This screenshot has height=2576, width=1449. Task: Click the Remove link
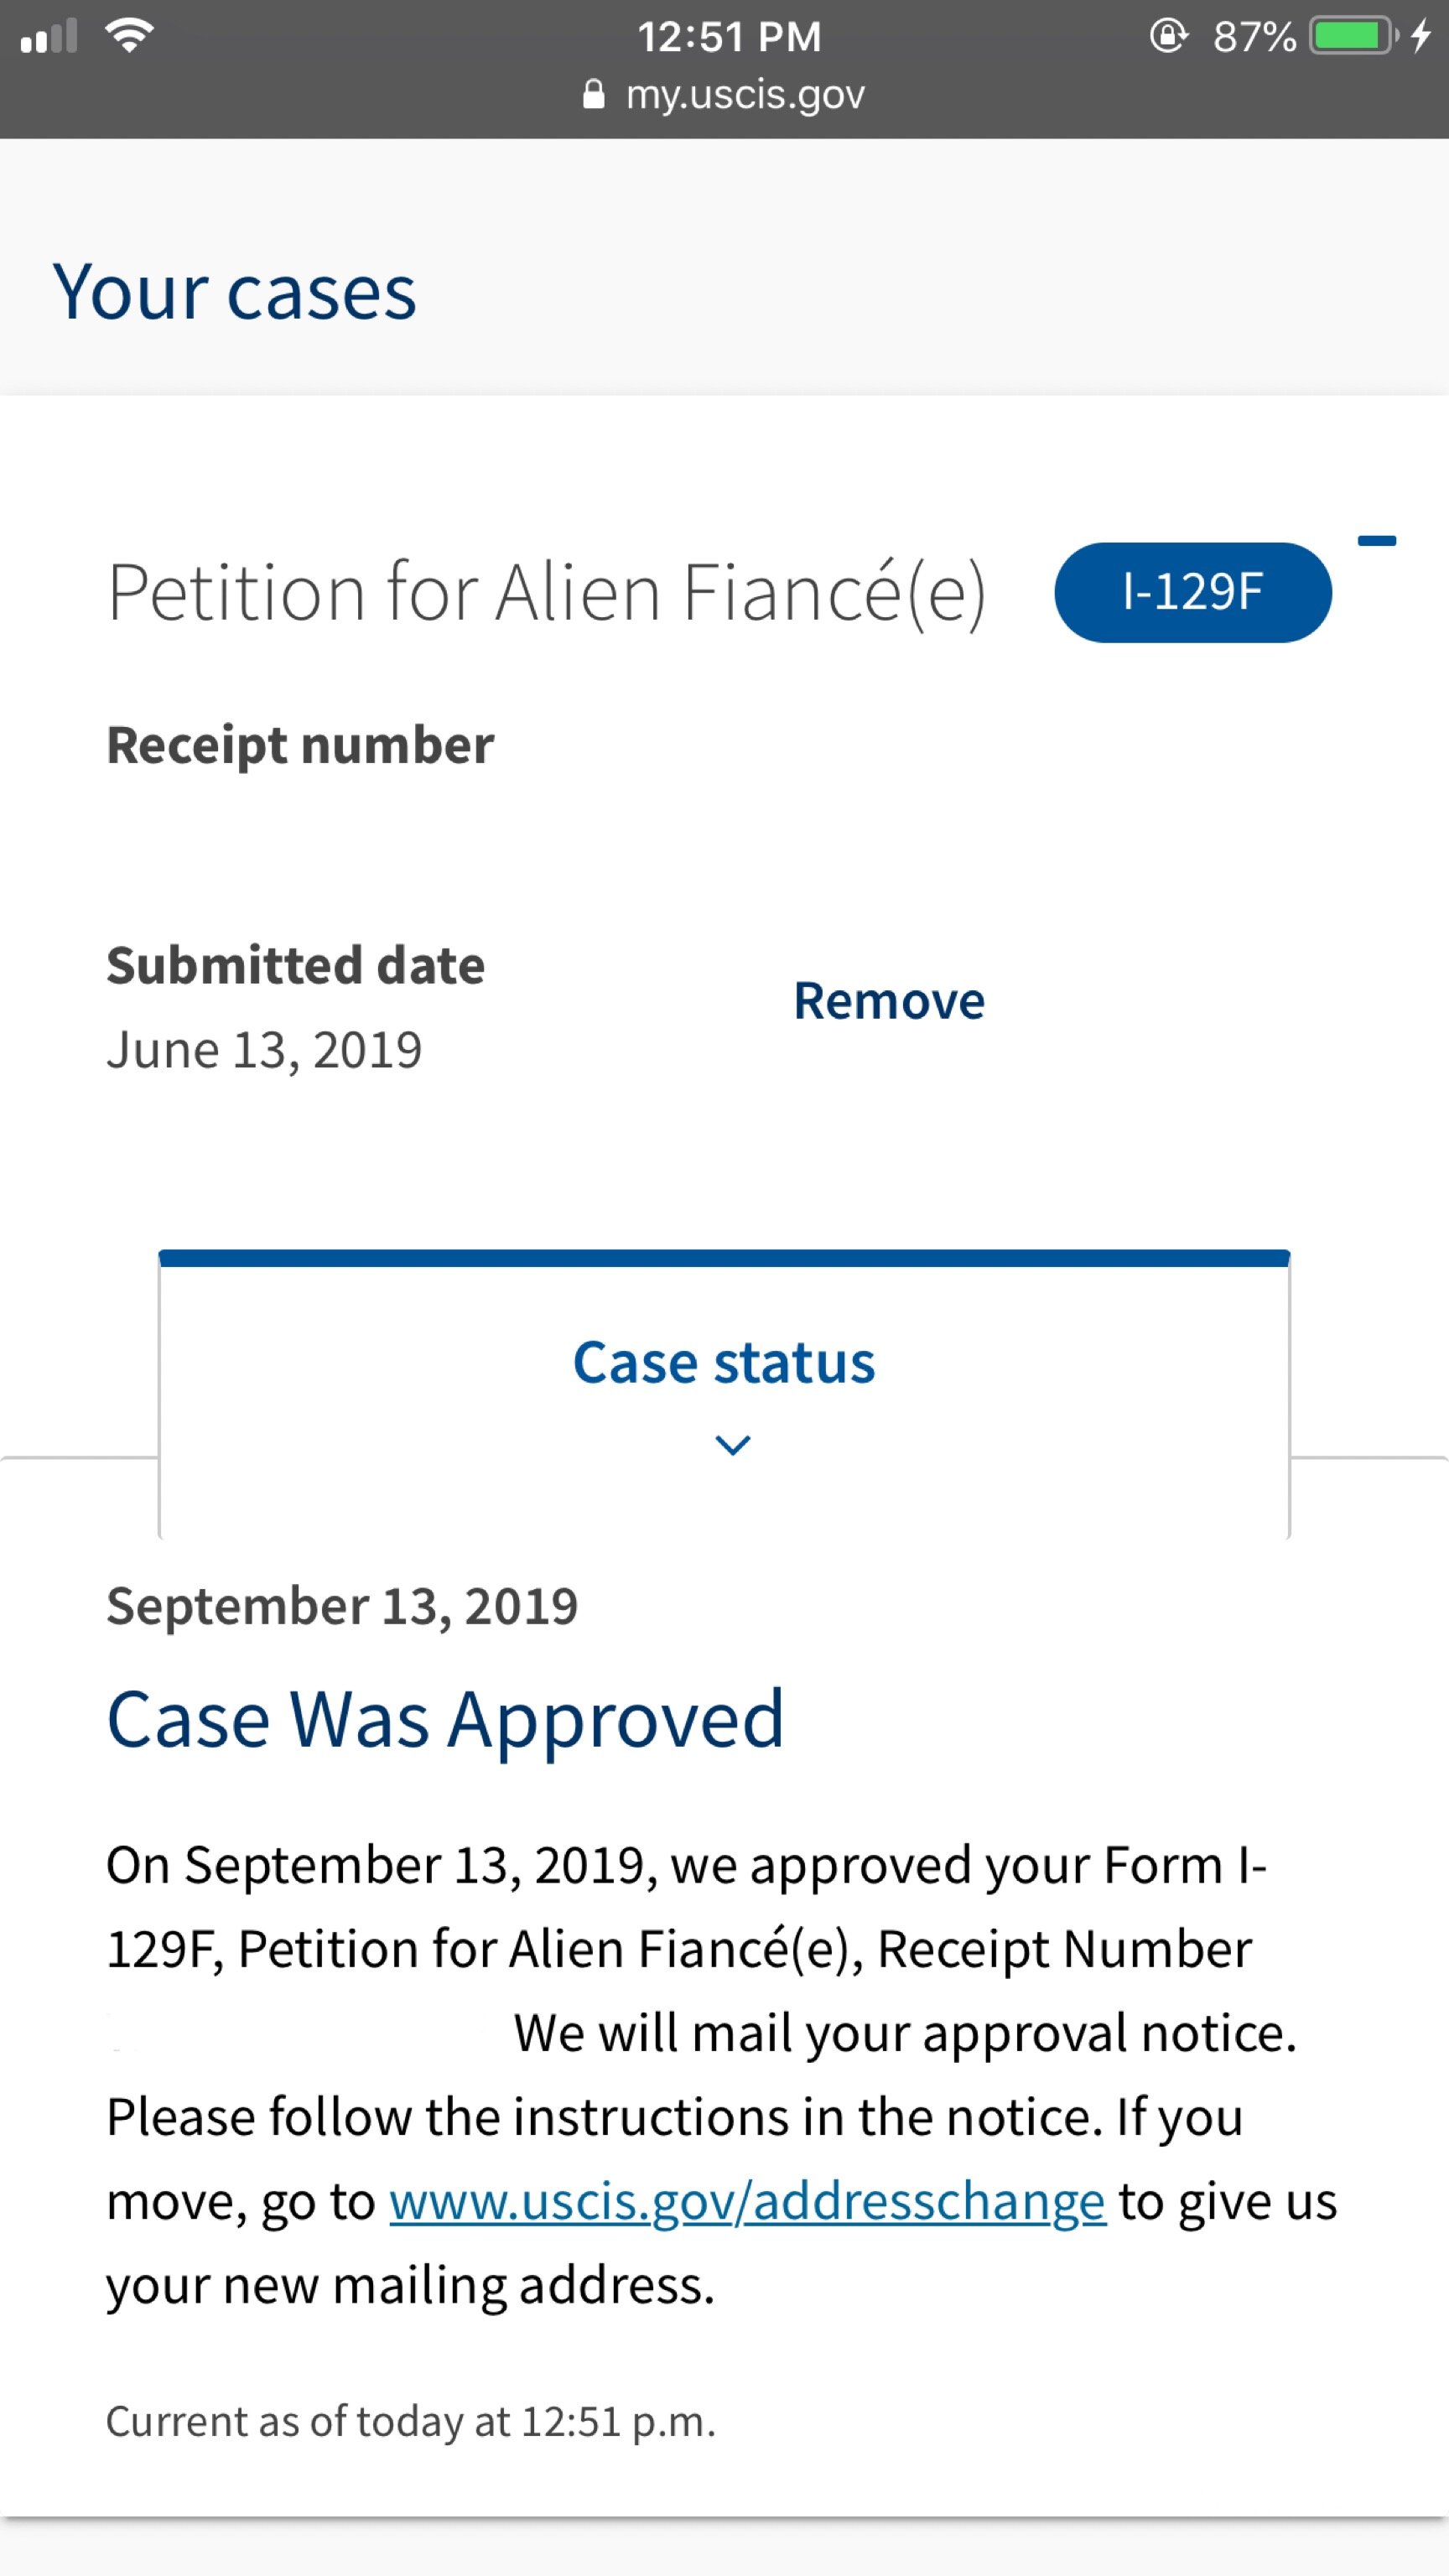(888, 1001)
